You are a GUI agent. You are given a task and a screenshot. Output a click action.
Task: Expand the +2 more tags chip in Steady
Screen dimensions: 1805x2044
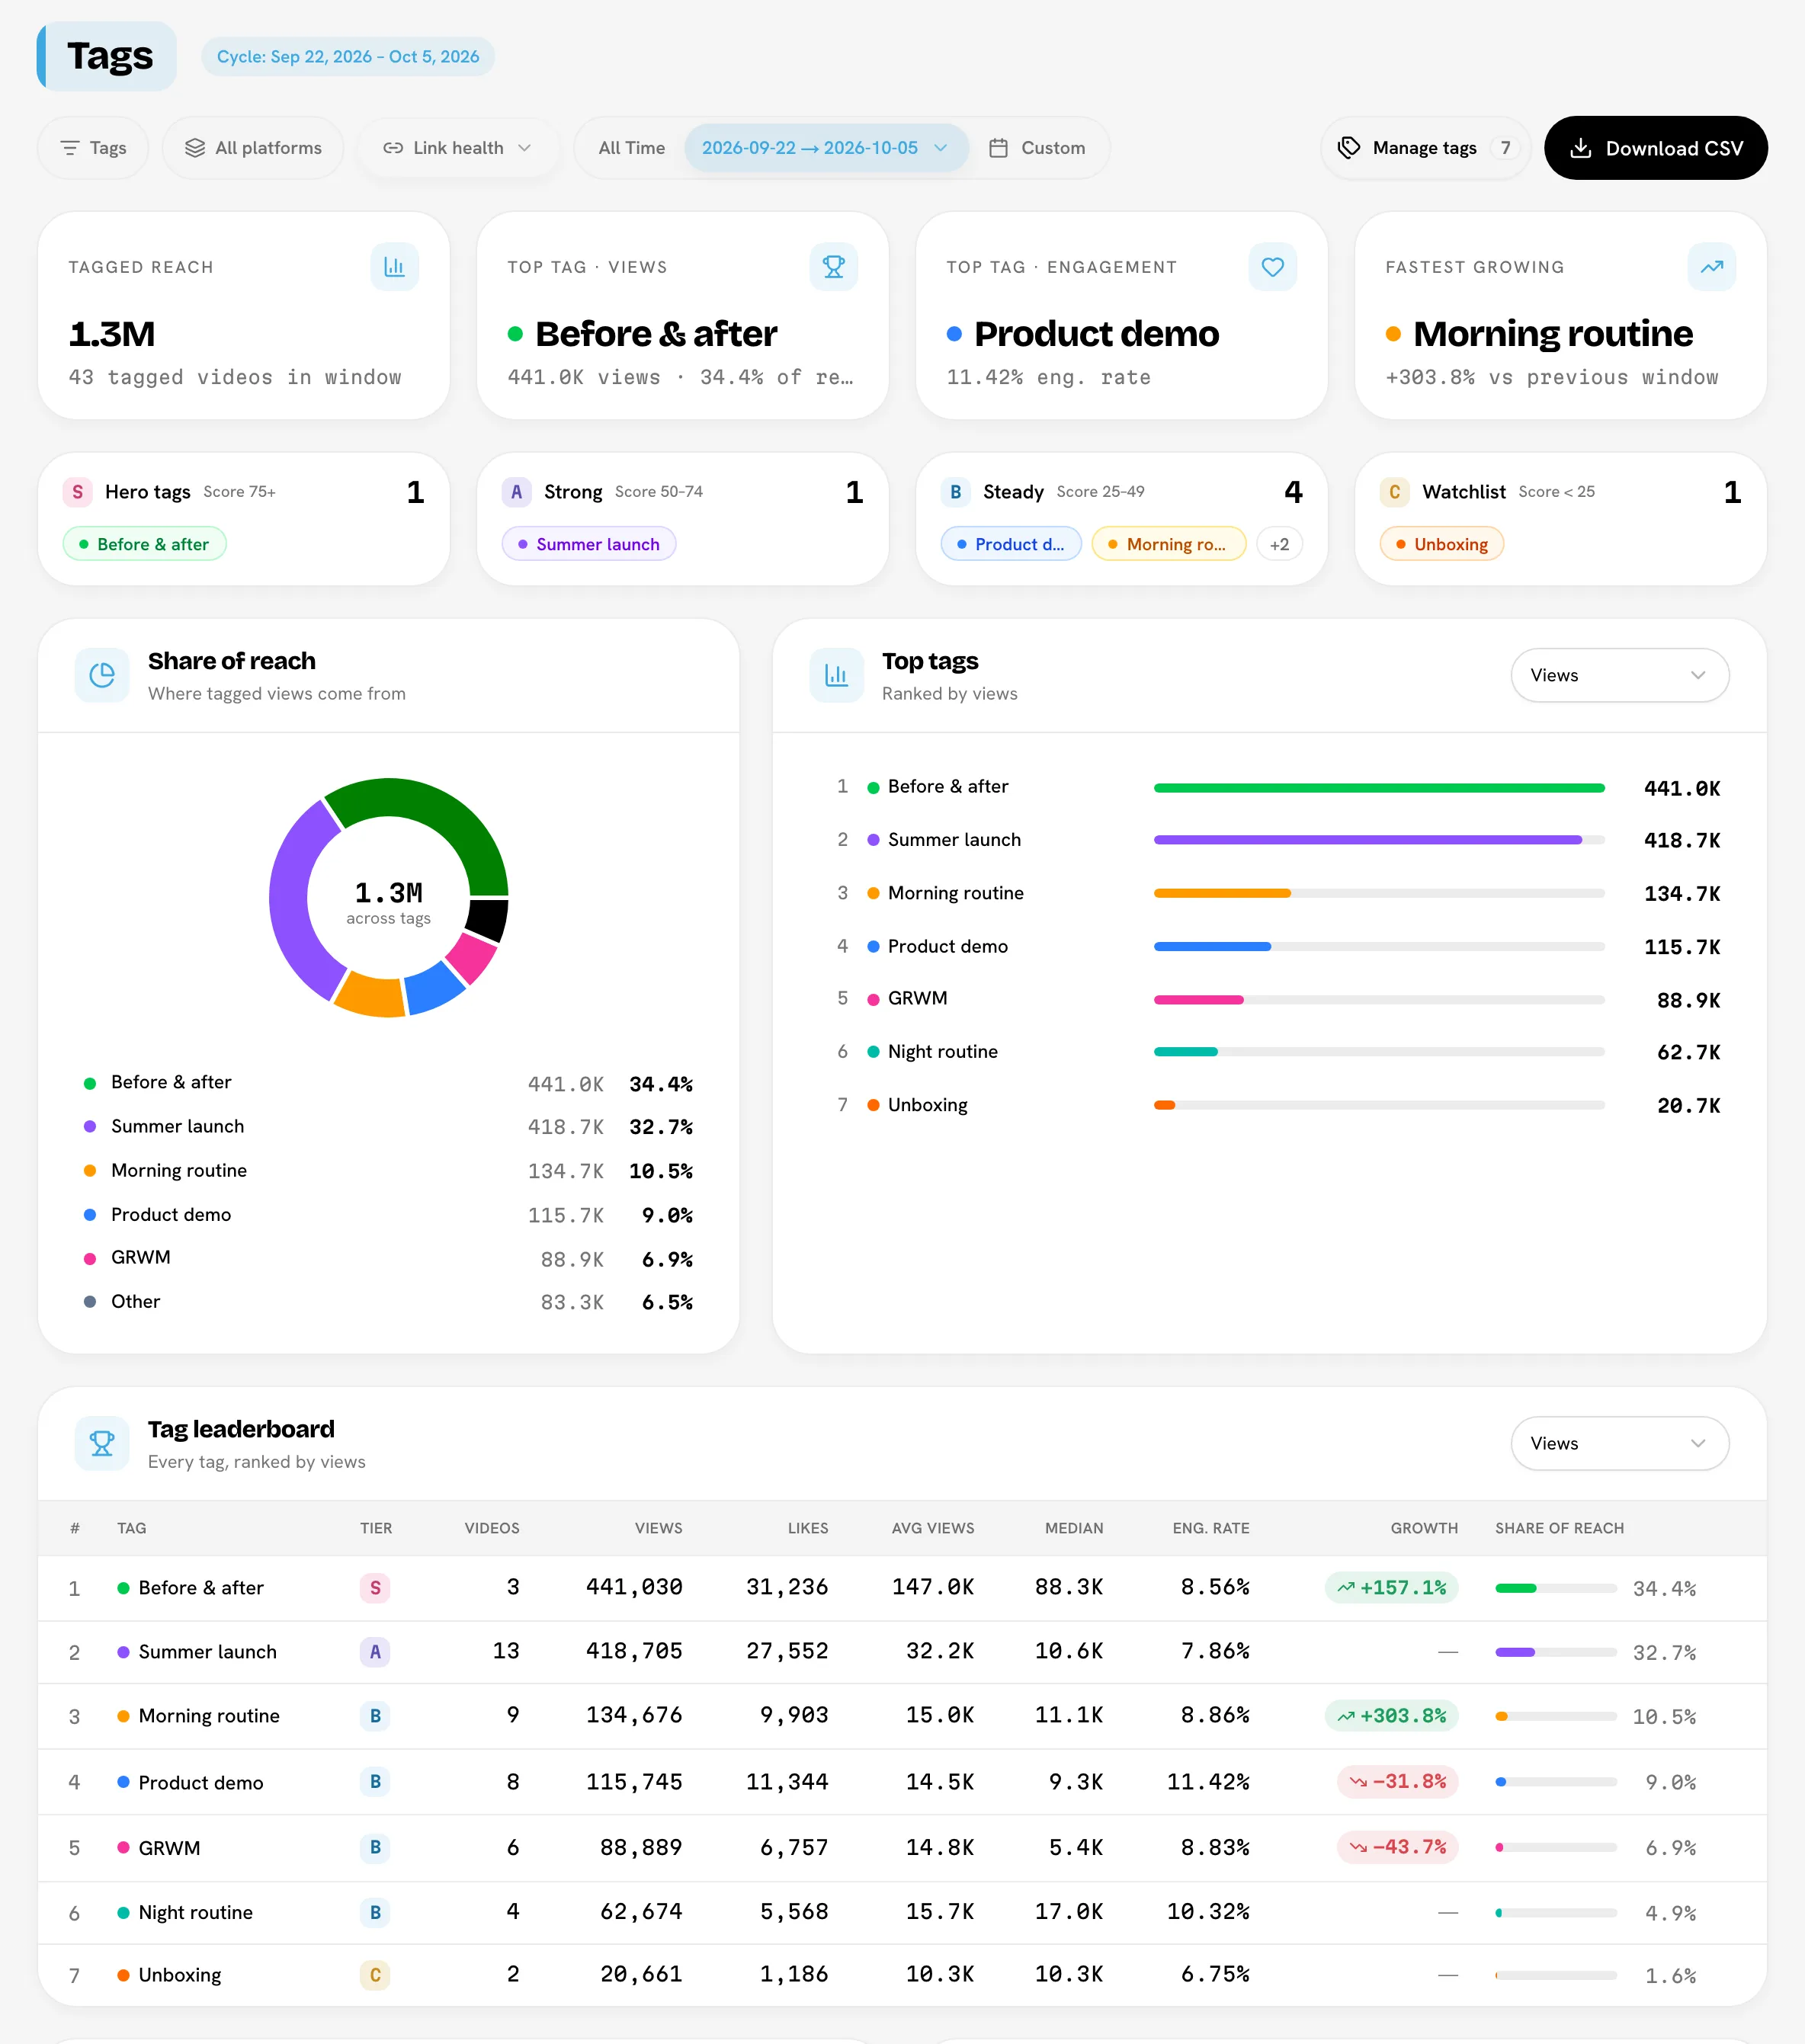click(1279, 545)
